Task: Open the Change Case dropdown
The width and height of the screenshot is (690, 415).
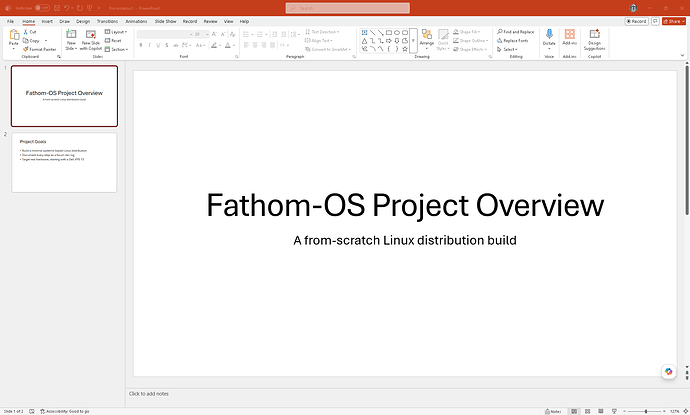Action: click(200, 45)
